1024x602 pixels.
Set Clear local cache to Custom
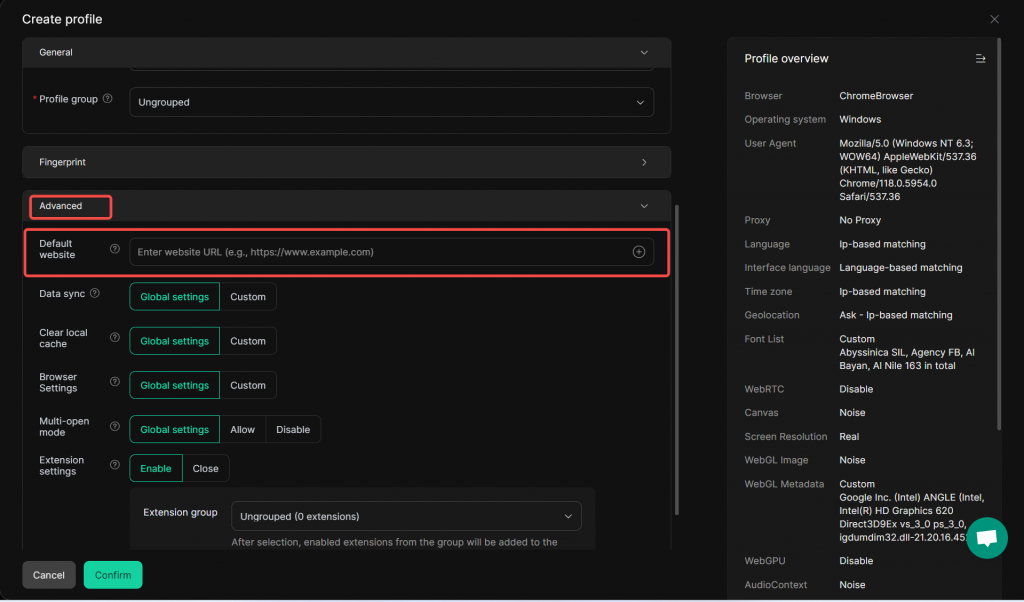tap(248, 341)
